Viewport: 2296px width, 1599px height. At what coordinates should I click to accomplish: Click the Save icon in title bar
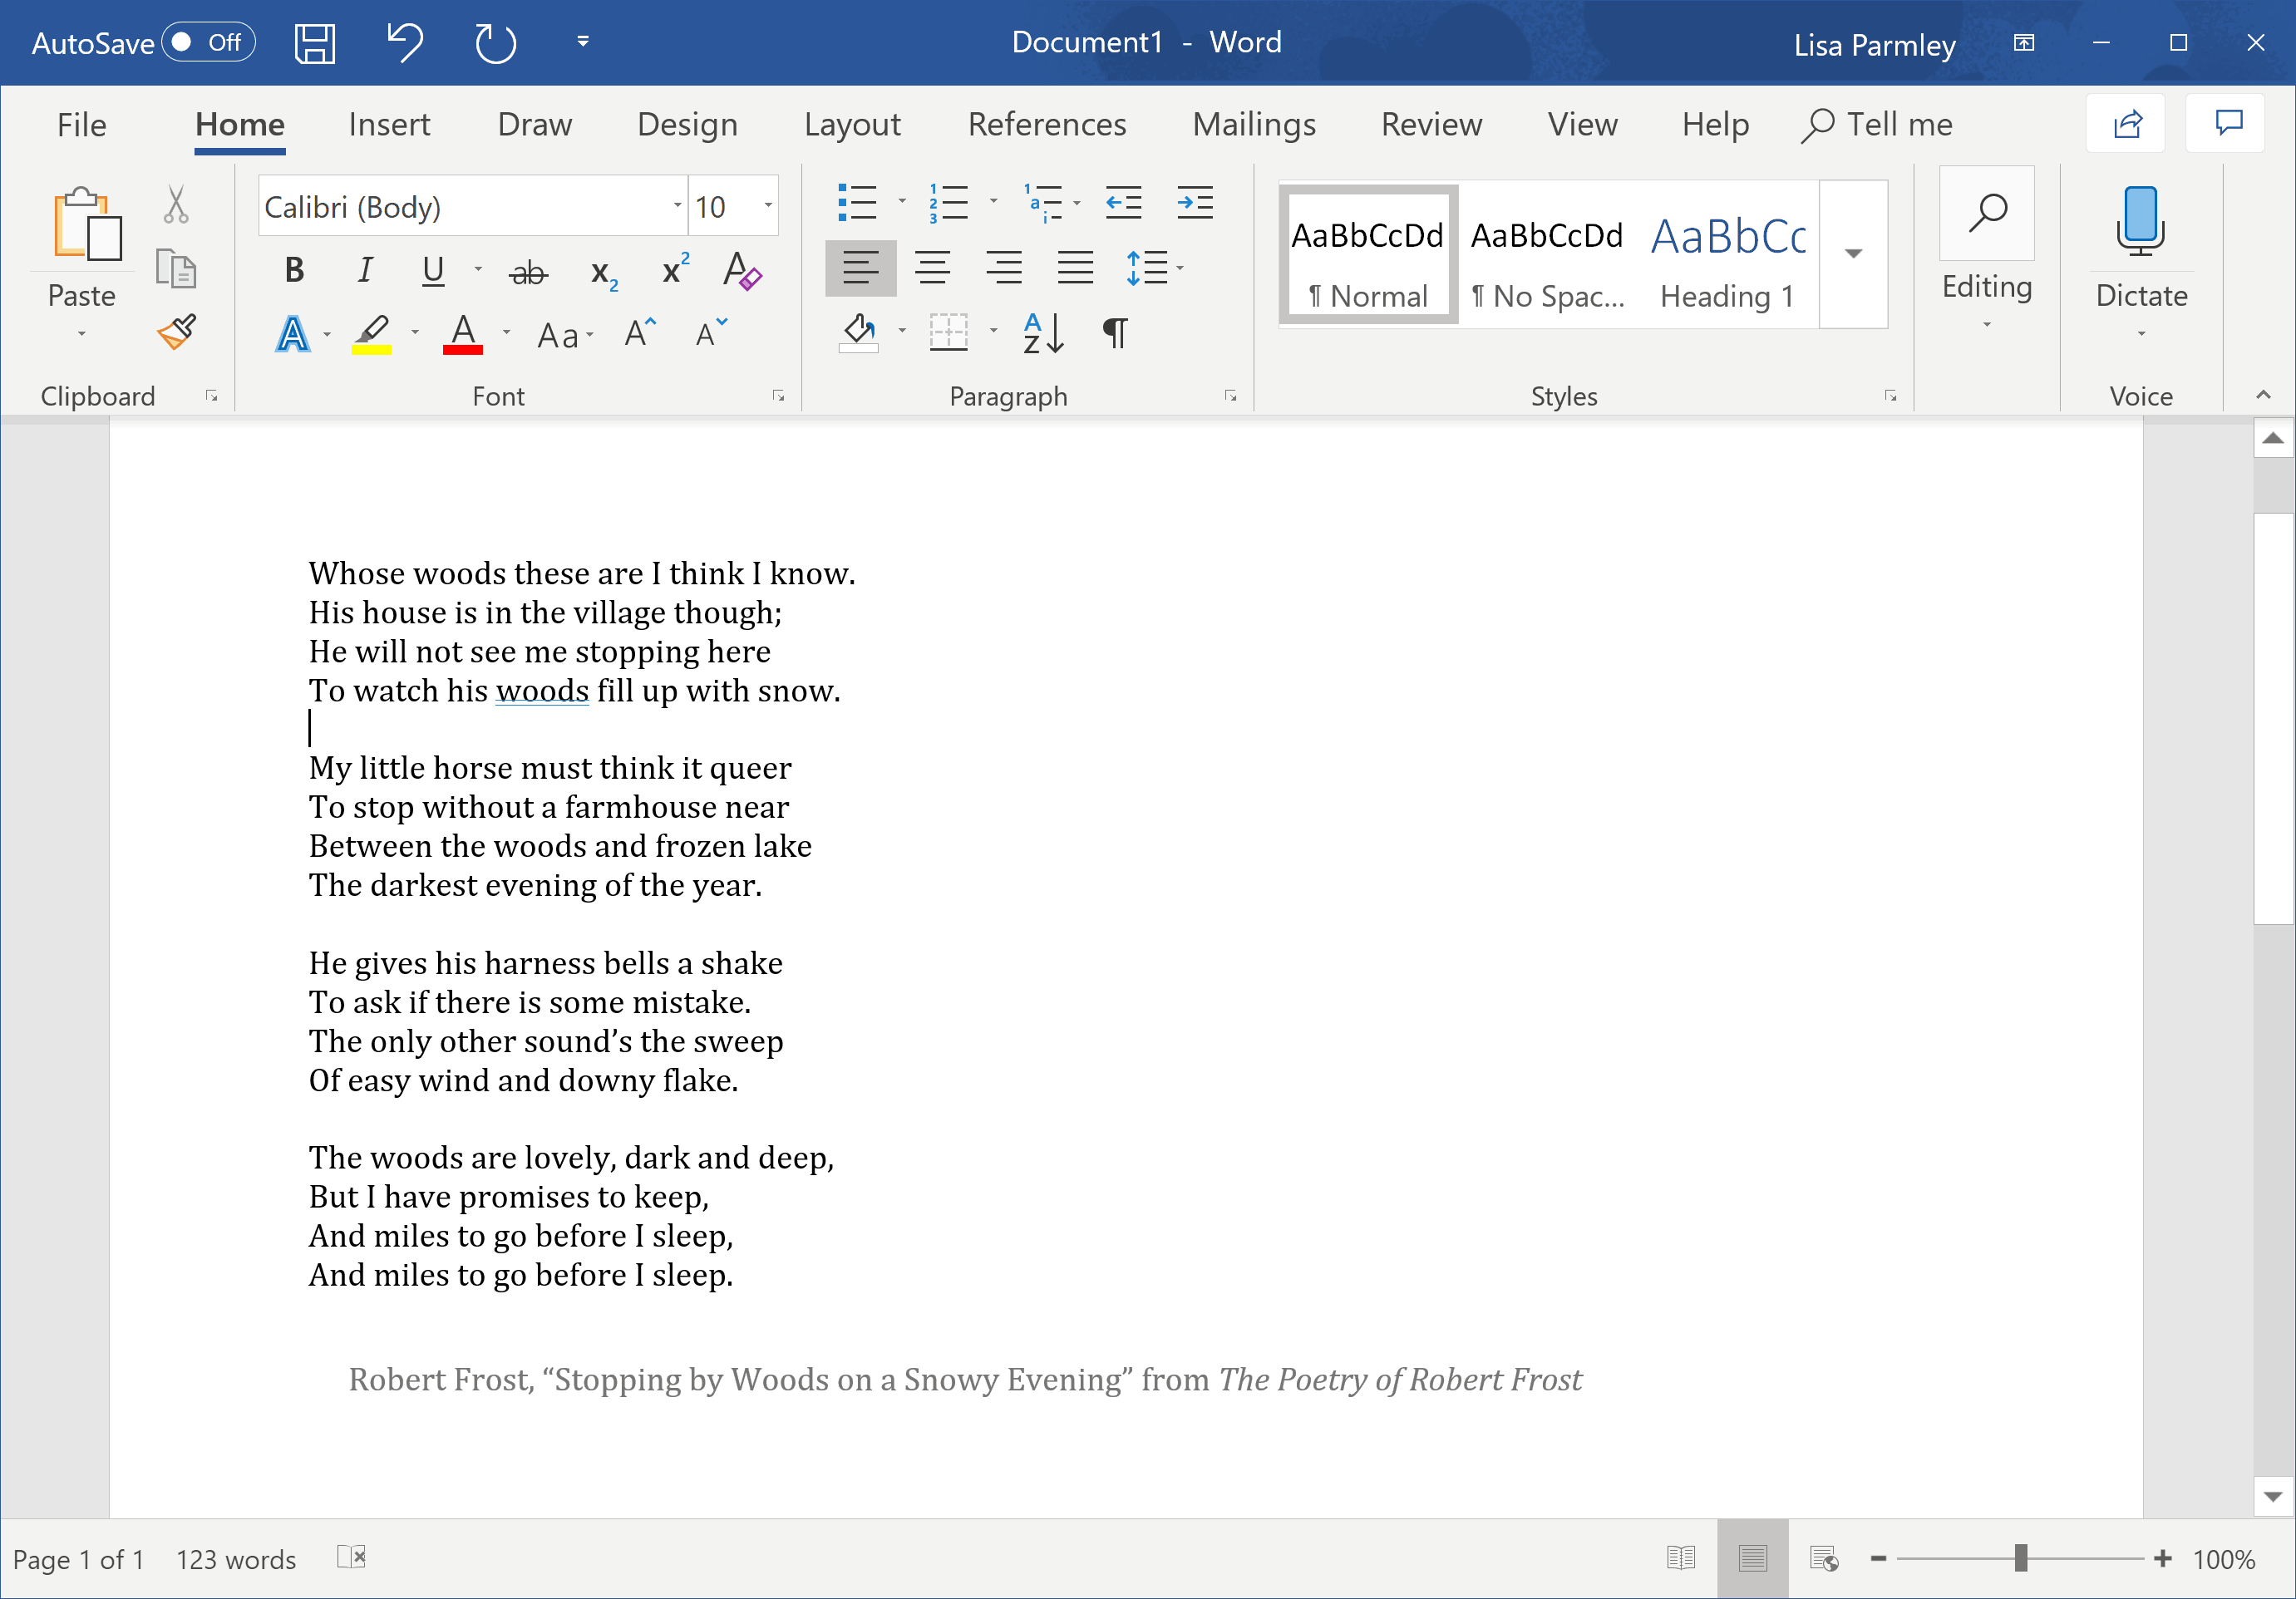pyautogui.click(x=314, y=43)
